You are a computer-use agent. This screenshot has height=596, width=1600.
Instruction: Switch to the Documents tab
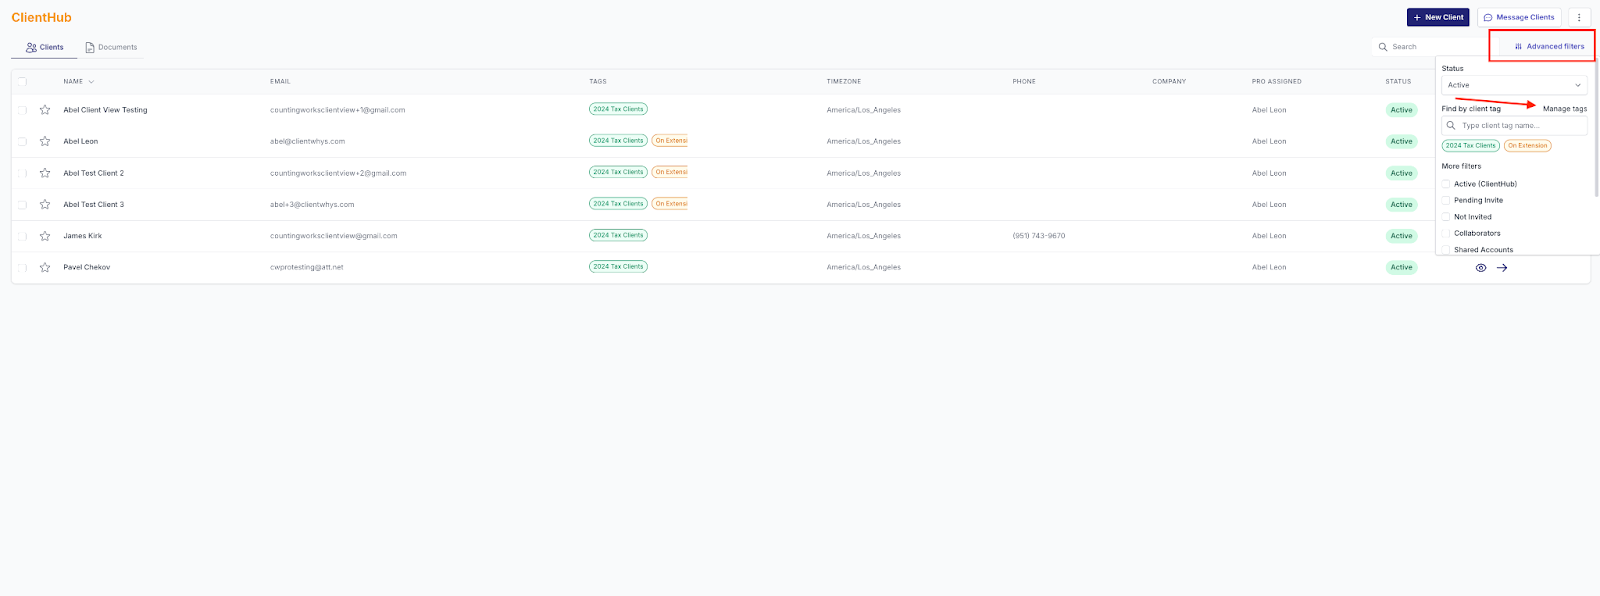pos(111,47)
